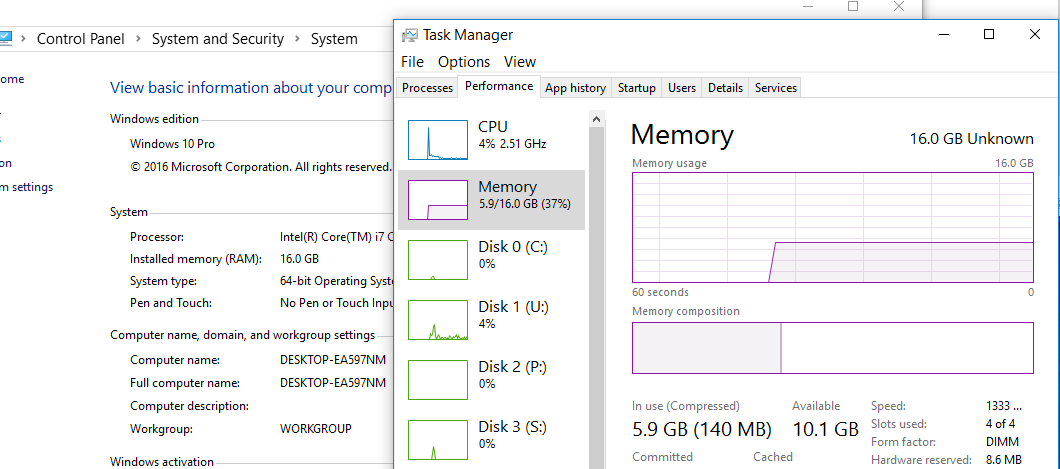Viewport: 1060px width, 469px height.
Task: Select the Disk 3 (S:) graph thumbnail
Action: pyautogui.click(x=438, y=440)
